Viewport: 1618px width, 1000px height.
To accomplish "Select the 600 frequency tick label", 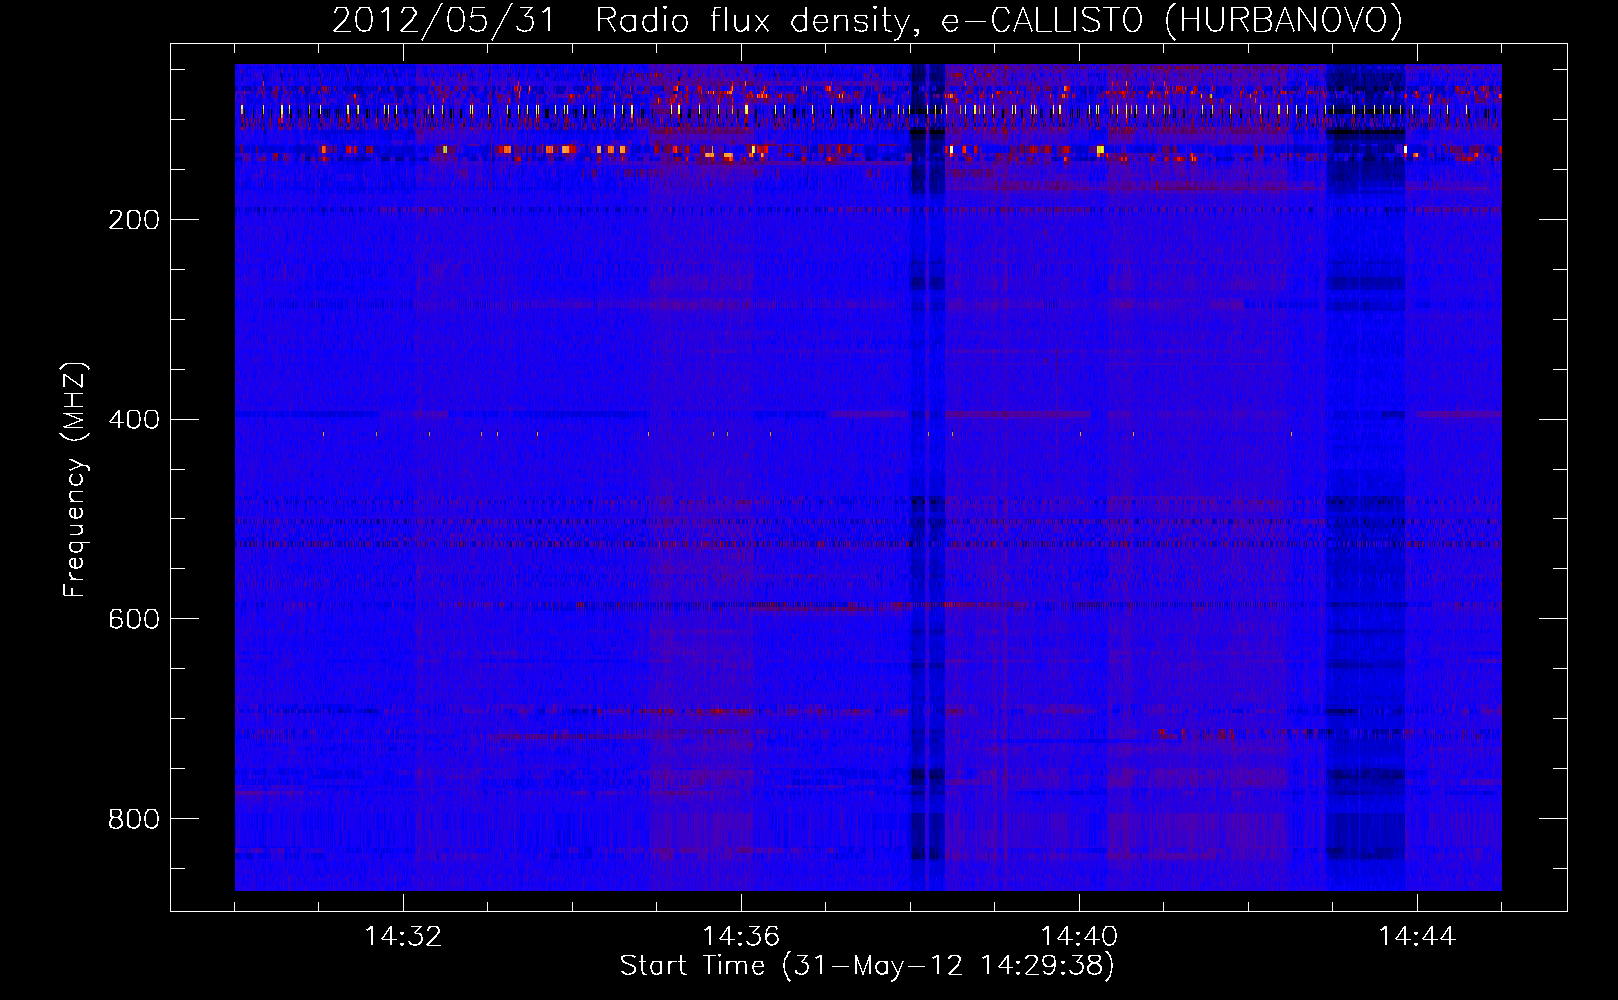I will (134, 620).
